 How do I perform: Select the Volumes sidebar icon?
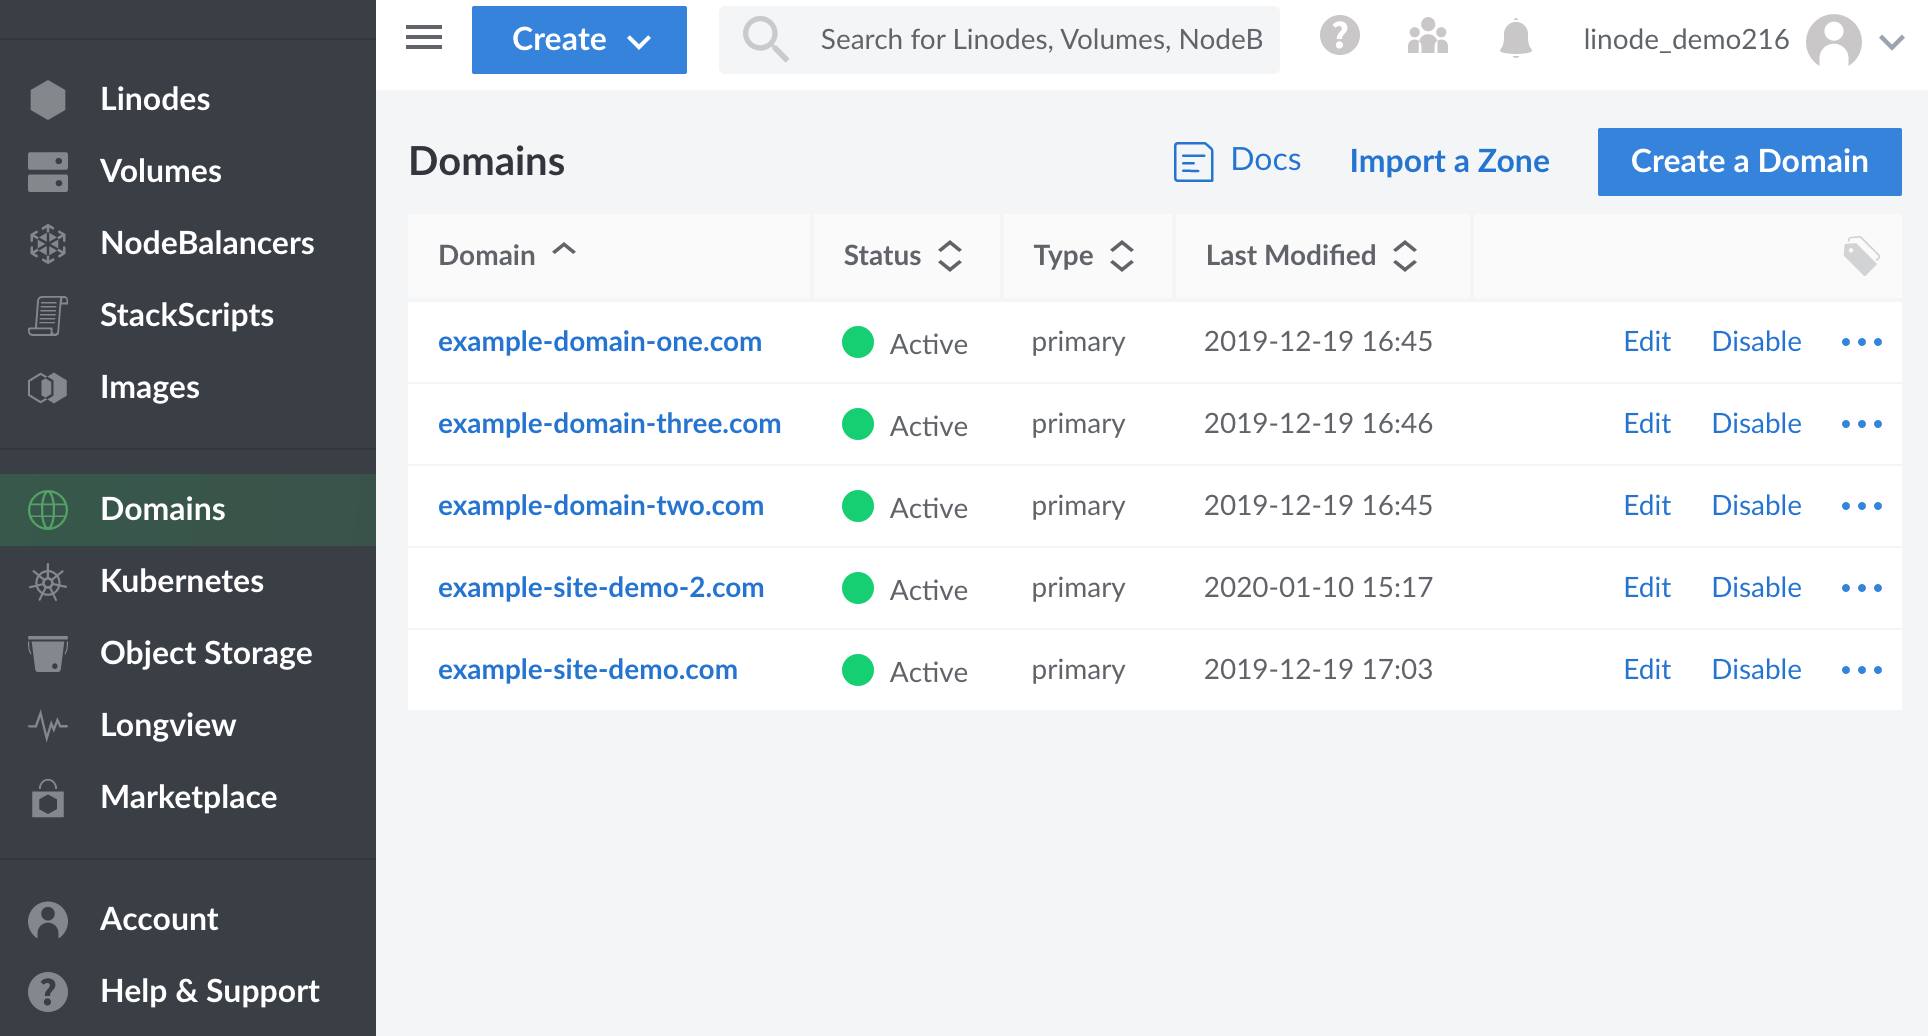[46, 170]
